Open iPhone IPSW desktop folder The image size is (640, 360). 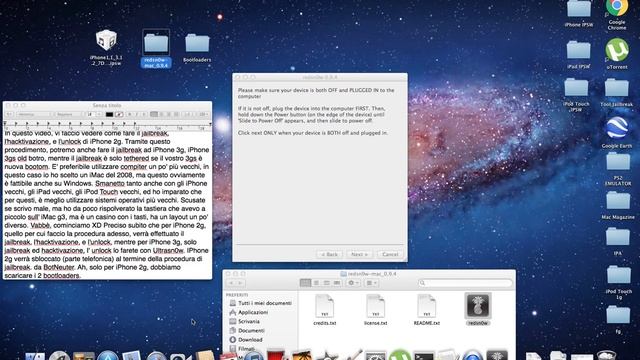[578, 13]
